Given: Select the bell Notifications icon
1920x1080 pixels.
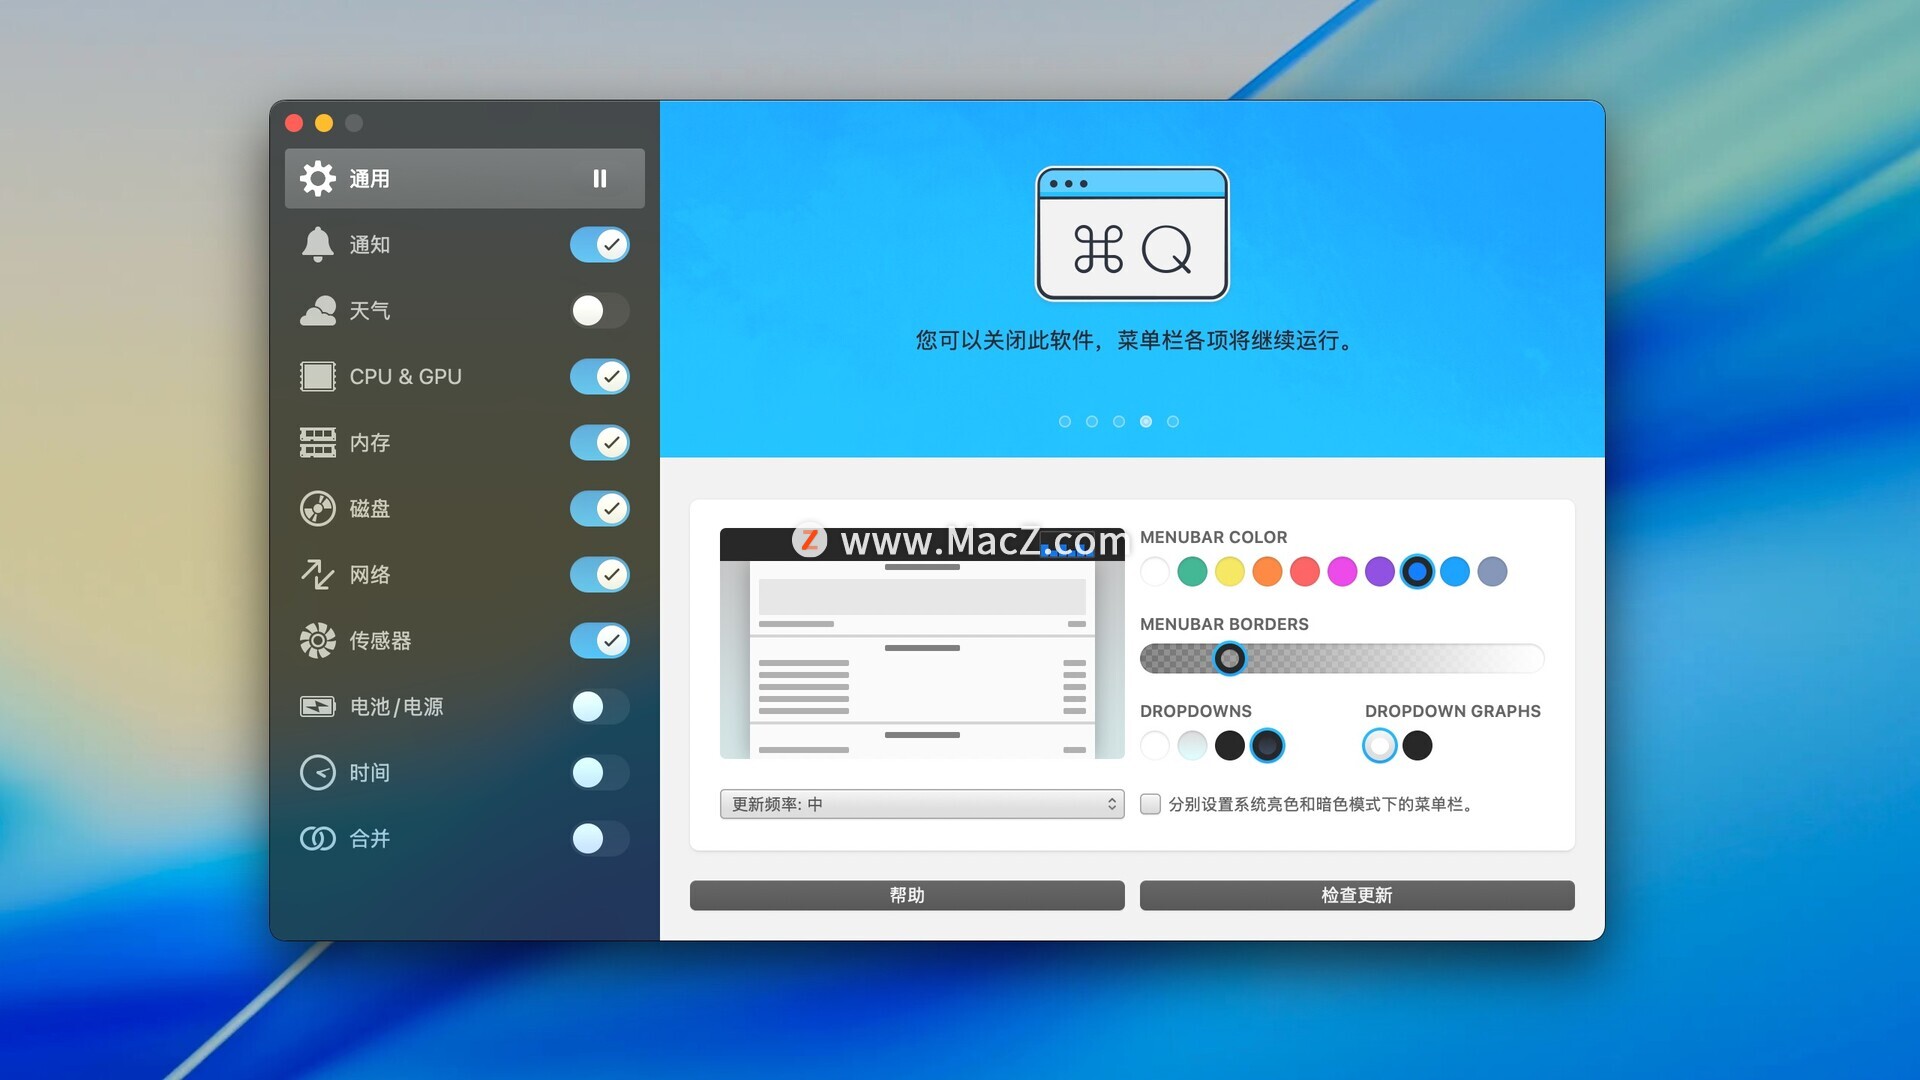Looking at the screenshot, I should (x=317, y=244).
